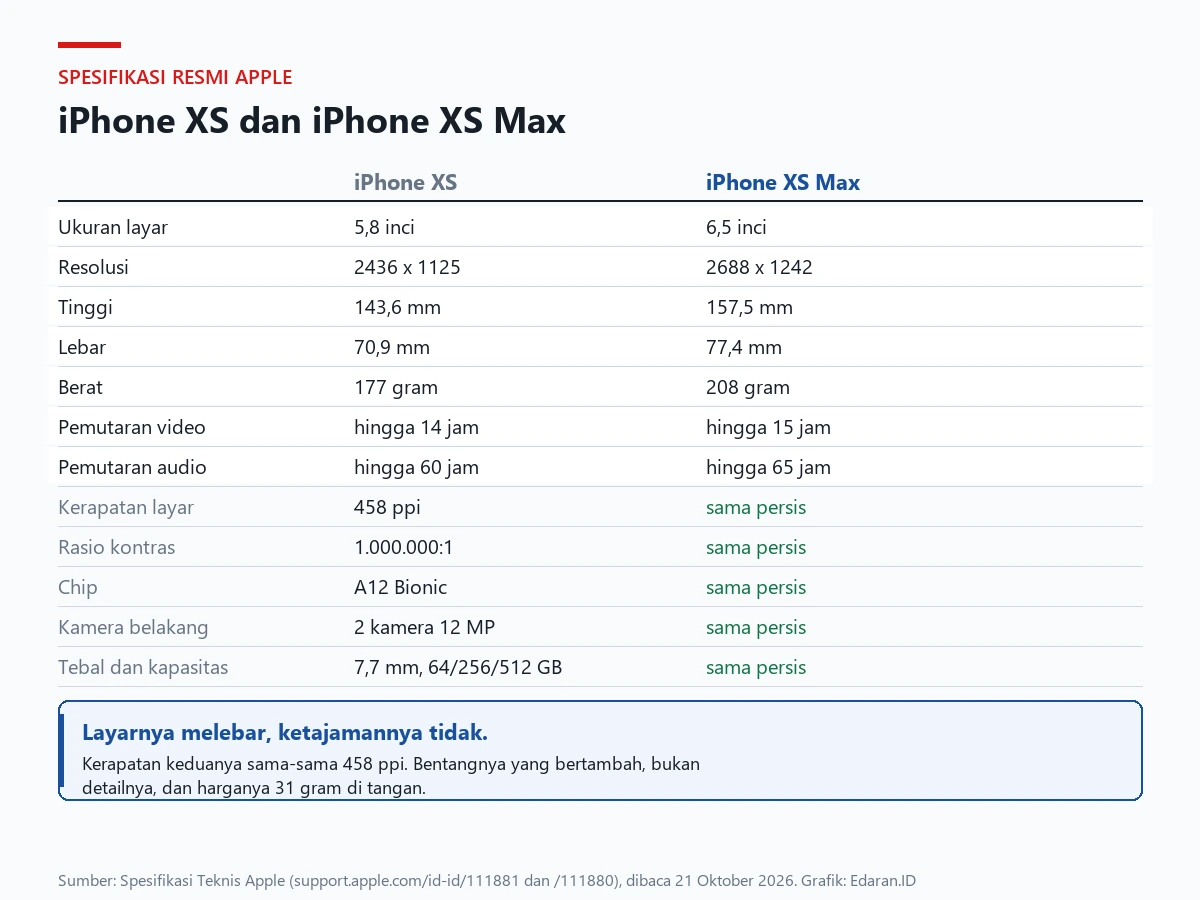Select the 'hingga 15 jam' value
Image resolution: width=1200 pixels, height=900 pixels.
[x=768, y=427]
